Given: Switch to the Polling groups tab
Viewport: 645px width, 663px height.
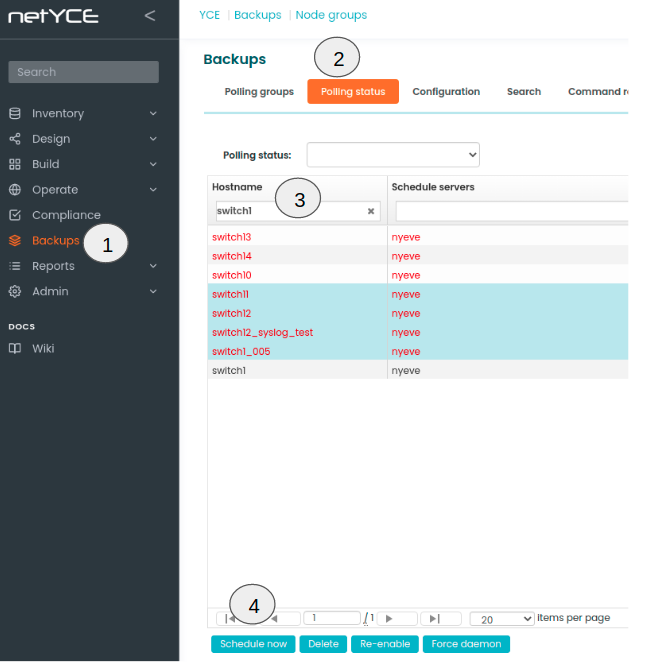Looking at the screenshot, I should 259,91.
